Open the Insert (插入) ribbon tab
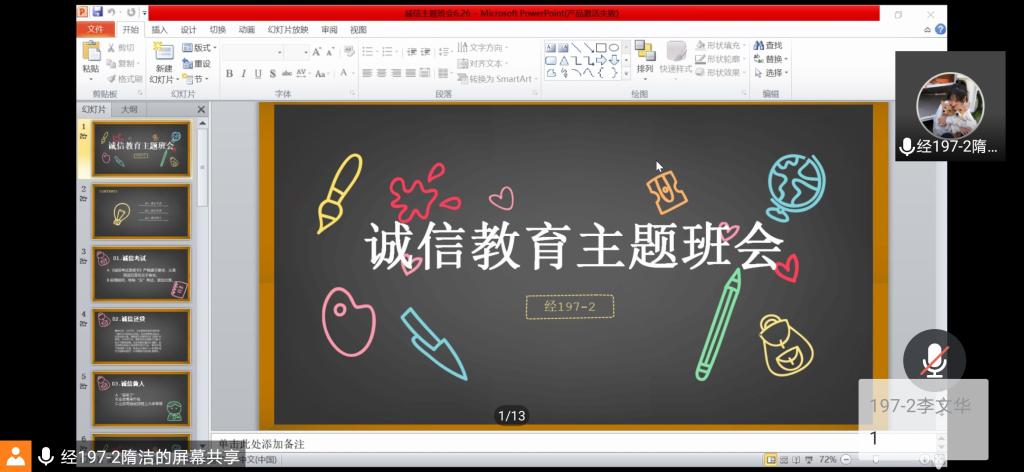The width and height of the screenshot is (1024, 472). click(x=160, y=30)
